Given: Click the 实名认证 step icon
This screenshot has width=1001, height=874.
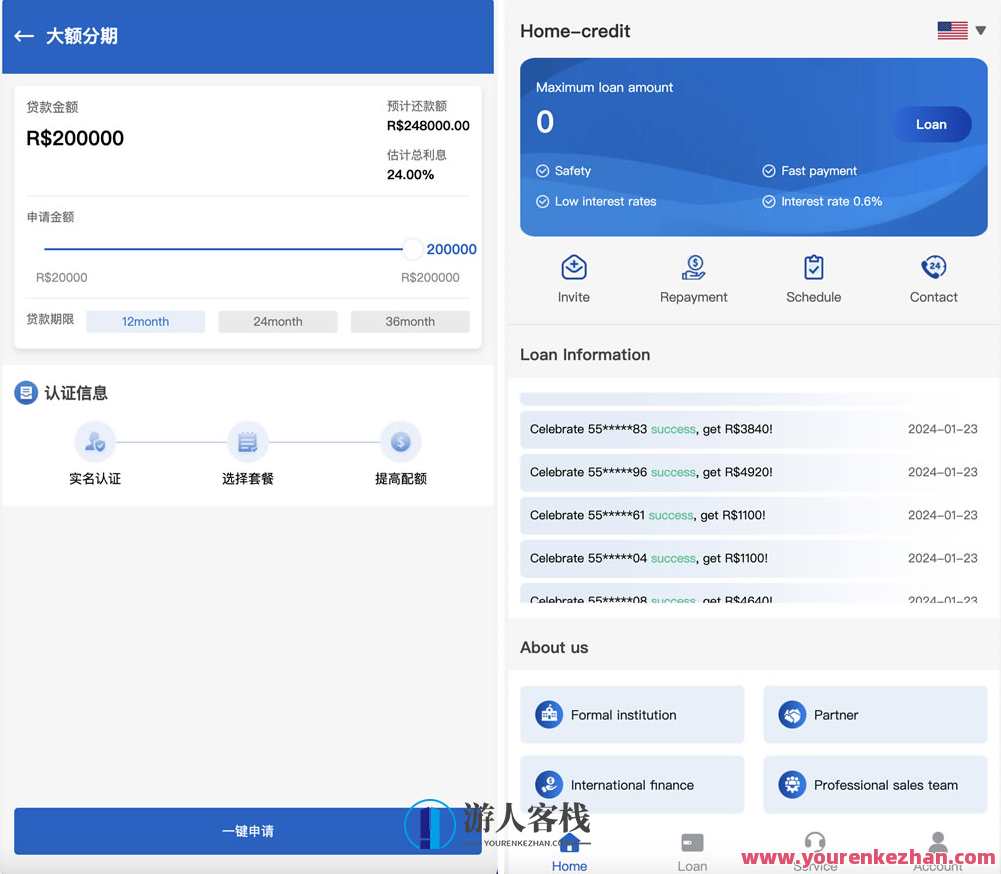Looking at the screenshot, I should [x=95, y=442].
